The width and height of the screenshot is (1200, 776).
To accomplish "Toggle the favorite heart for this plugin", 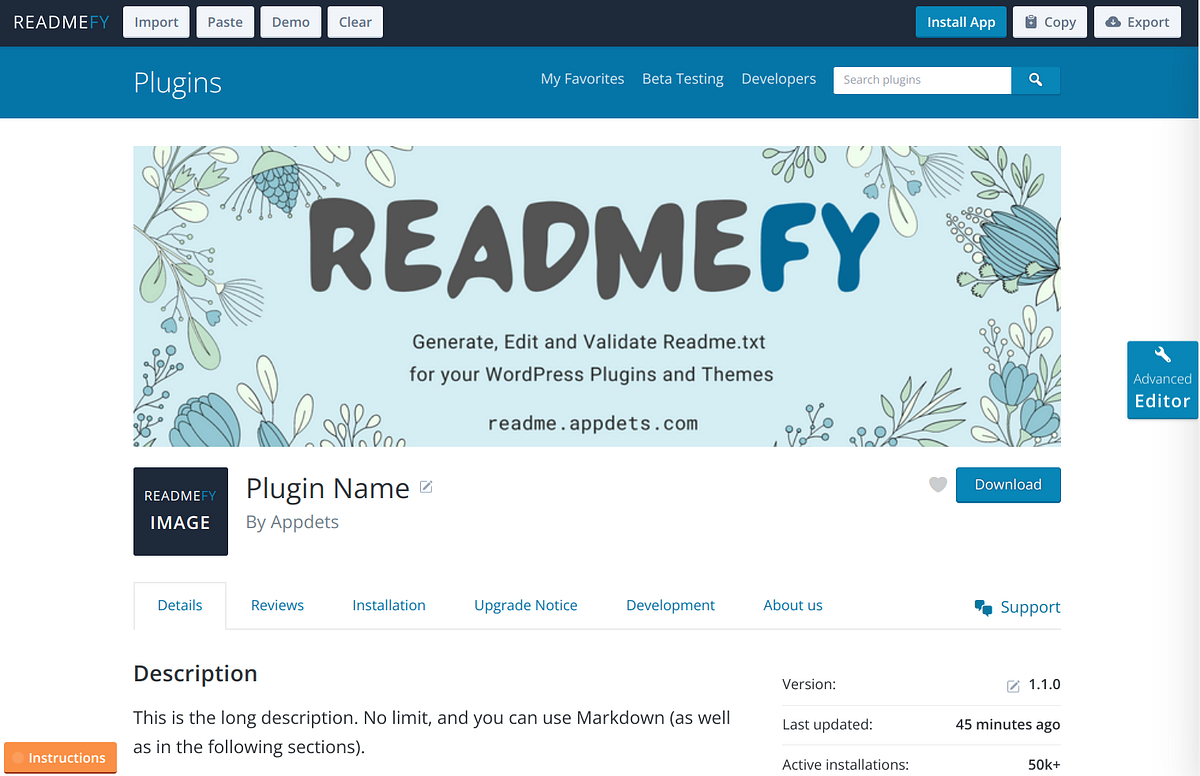I will pyautogui.click(x=937, y=484).
